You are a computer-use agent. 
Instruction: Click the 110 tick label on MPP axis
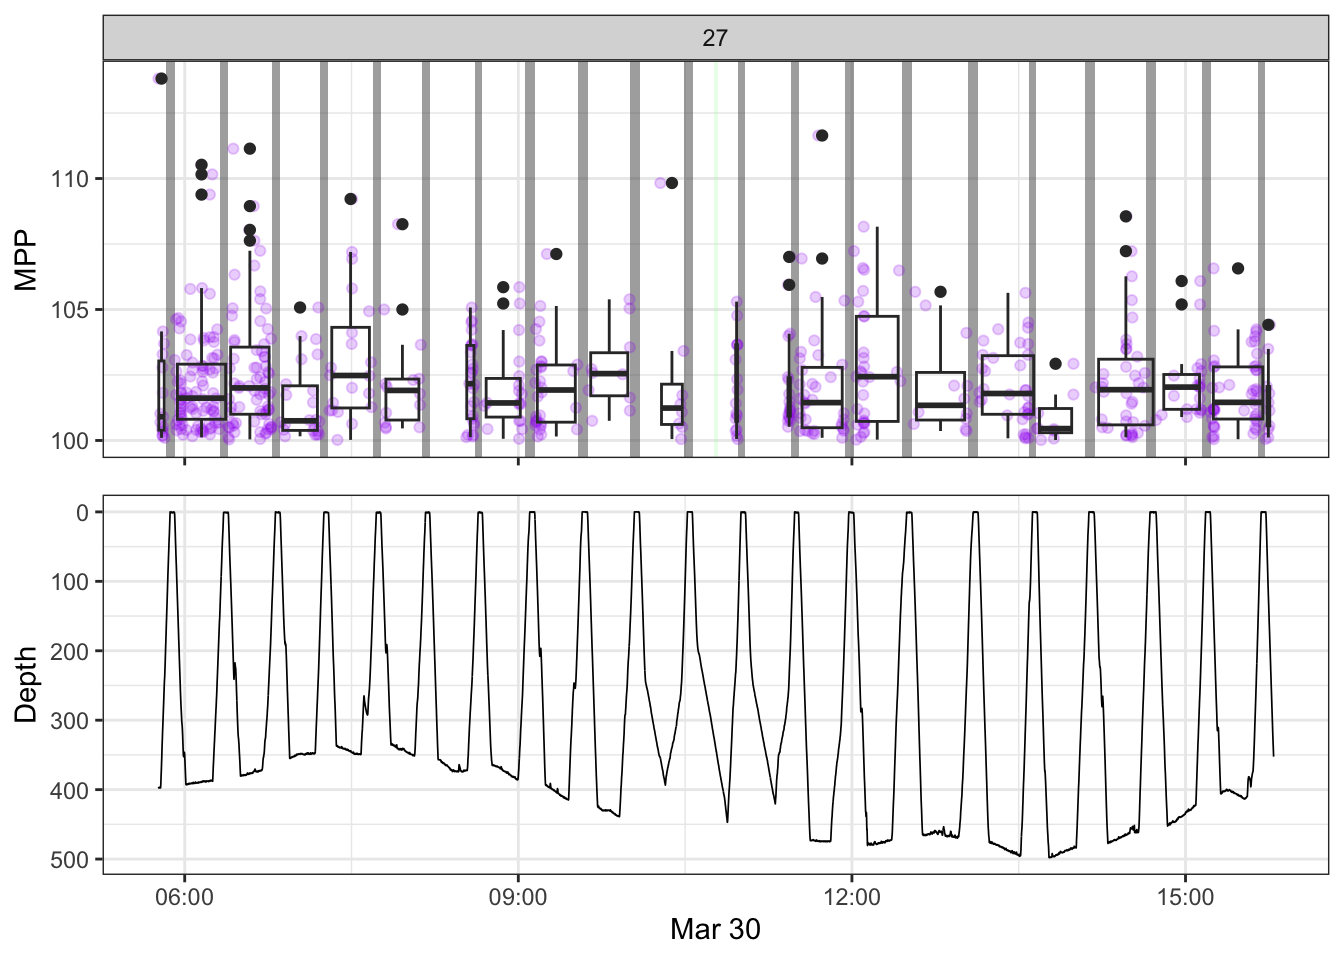[70, 180]
